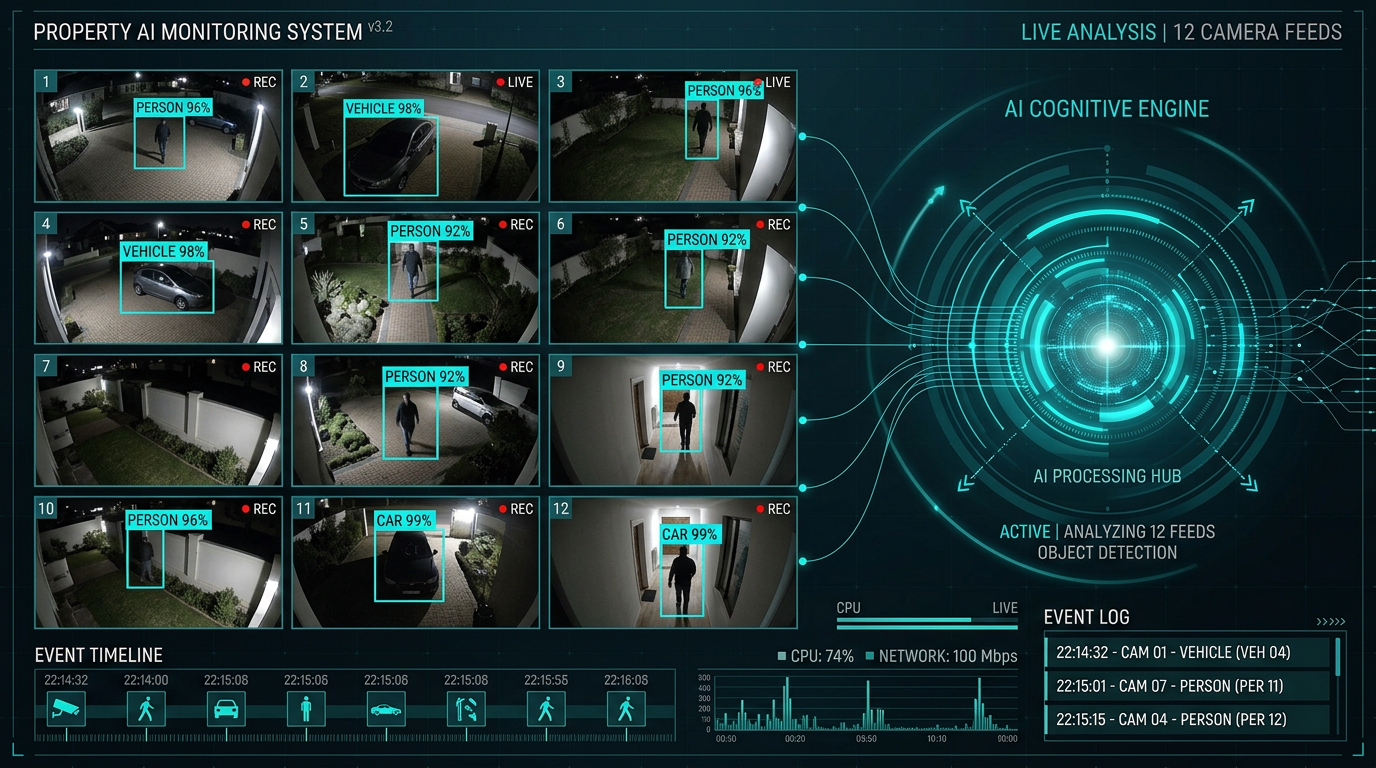Image resolution: width=1376 pixels, height=768 pixels.
Task: Open camera feed 7 thumbnail
Action: tap(158, 420)
